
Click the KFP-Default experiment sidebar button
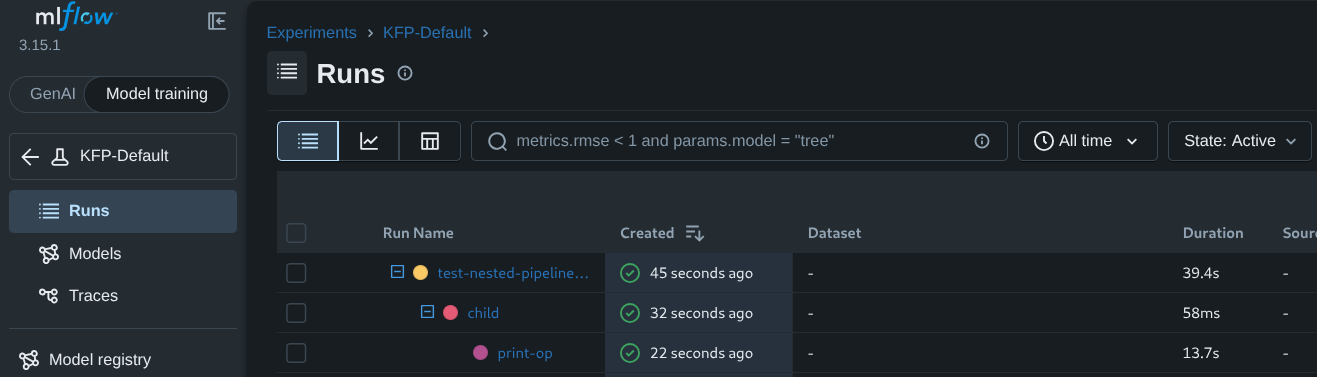click(x=123, y=156)
